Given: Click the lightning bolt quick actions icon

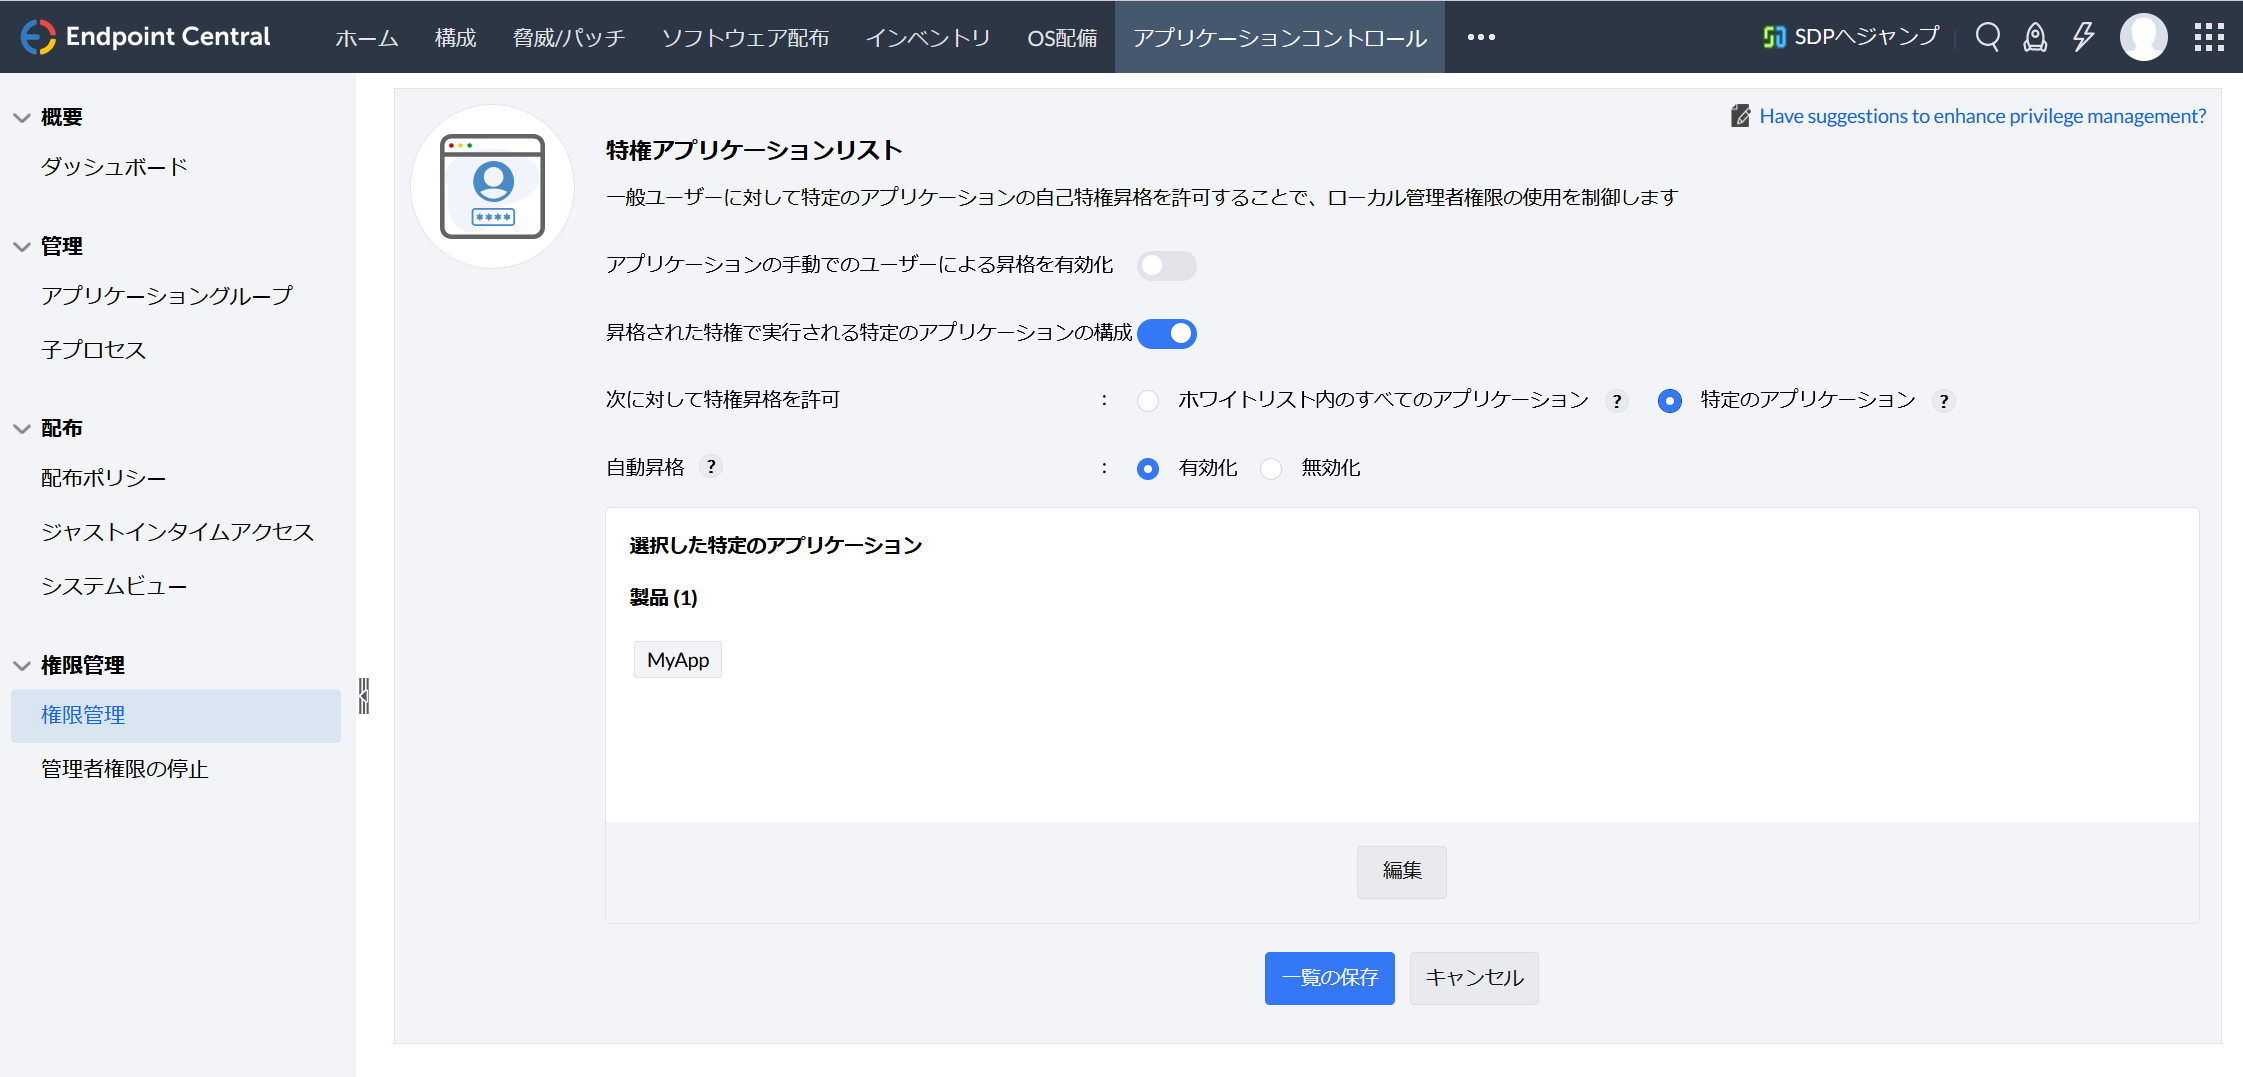Looking at the screenshot, I should [2083, 37].
